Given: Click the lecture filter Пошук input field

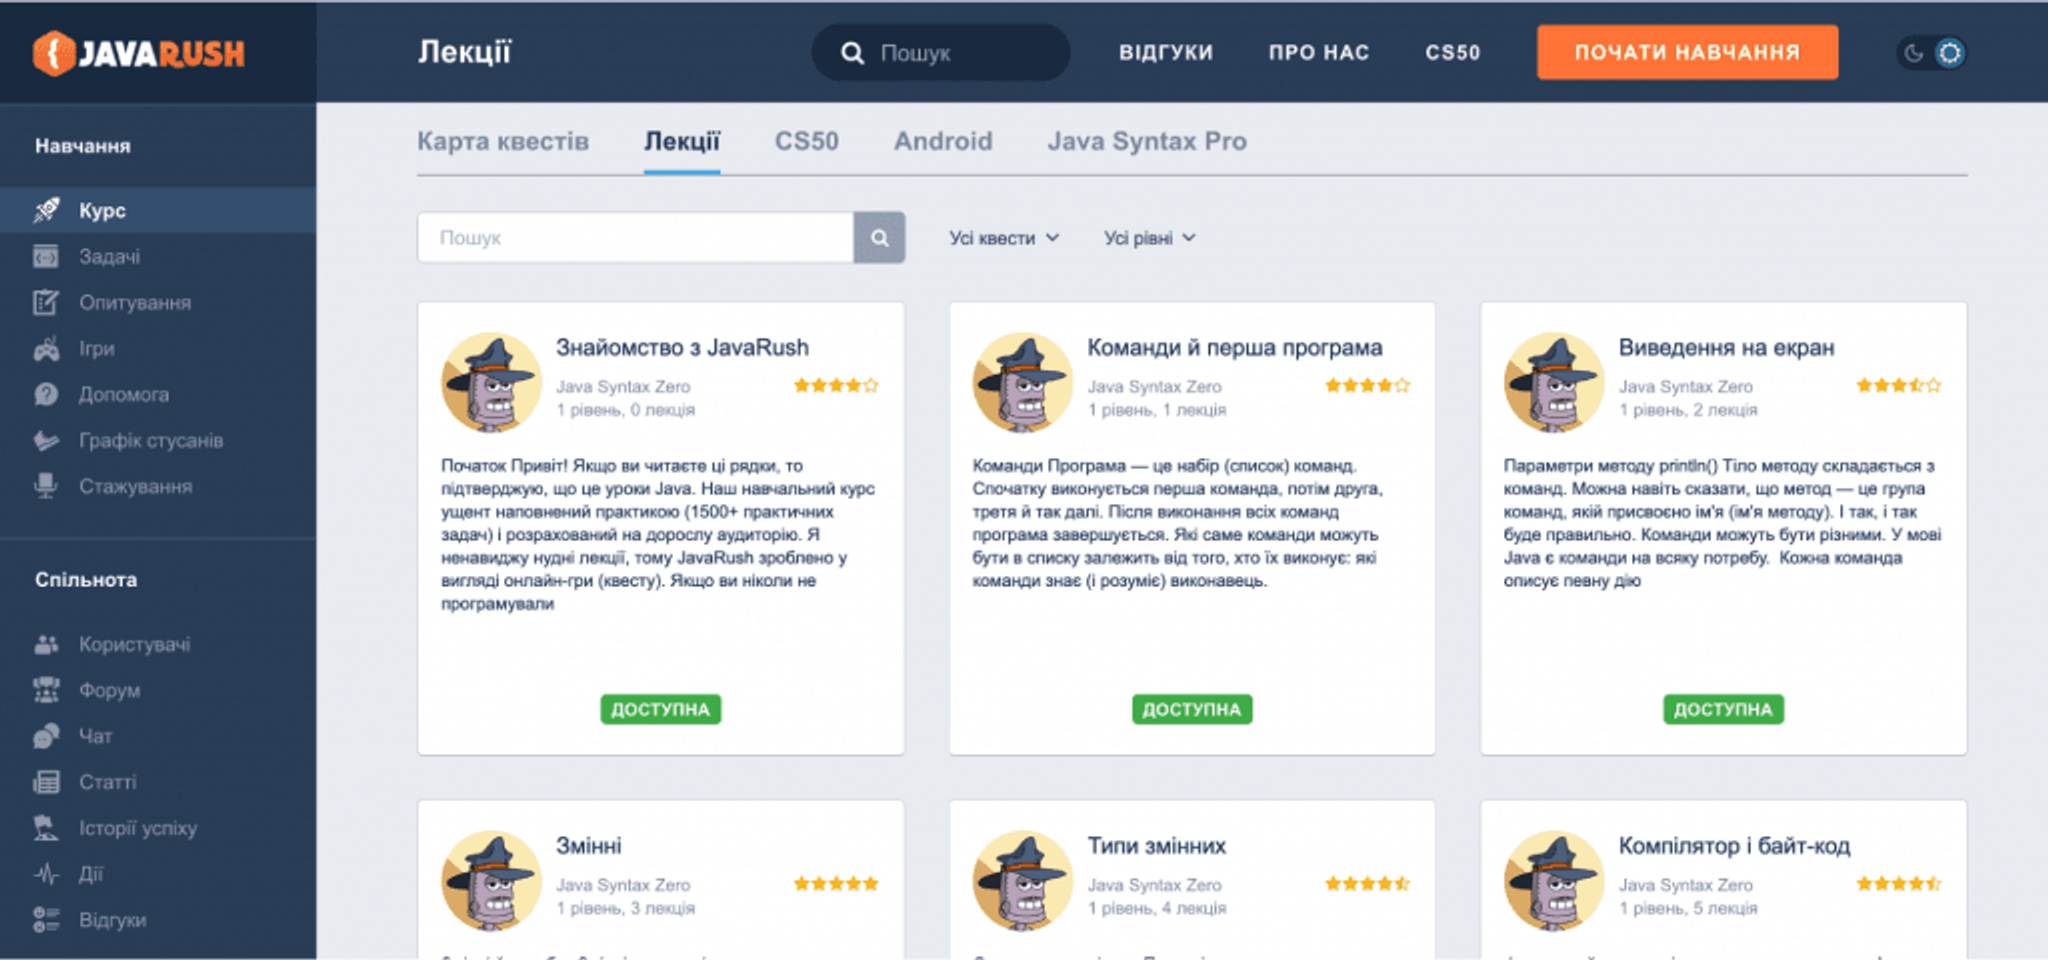Looking at the screenshot, I should tap(635, 238).
